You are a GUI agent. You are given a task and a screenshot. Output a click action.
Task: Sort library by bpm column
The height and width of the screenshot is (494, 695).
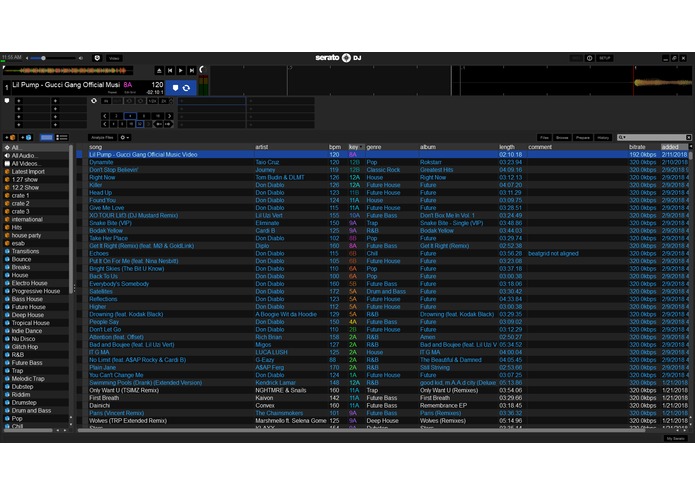(335, 147)
